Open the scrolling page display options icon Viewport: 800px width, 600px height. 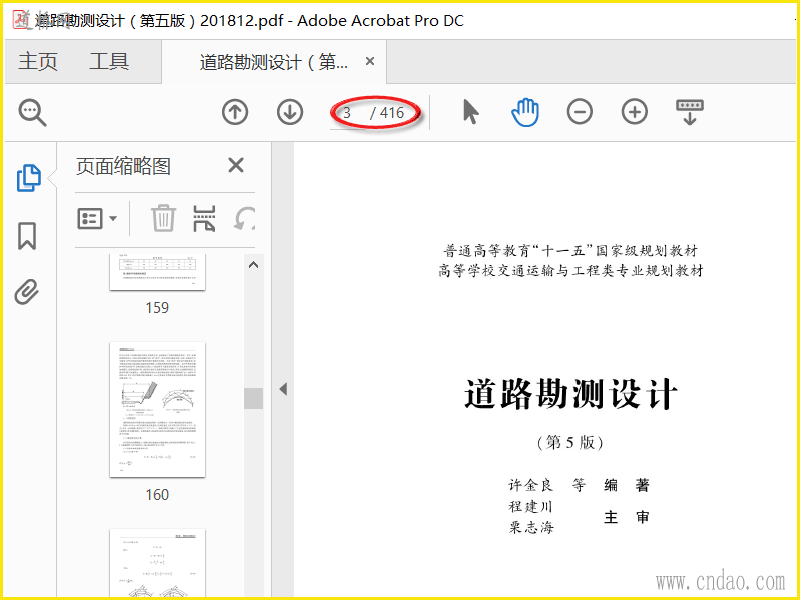(x=690, y=112)
